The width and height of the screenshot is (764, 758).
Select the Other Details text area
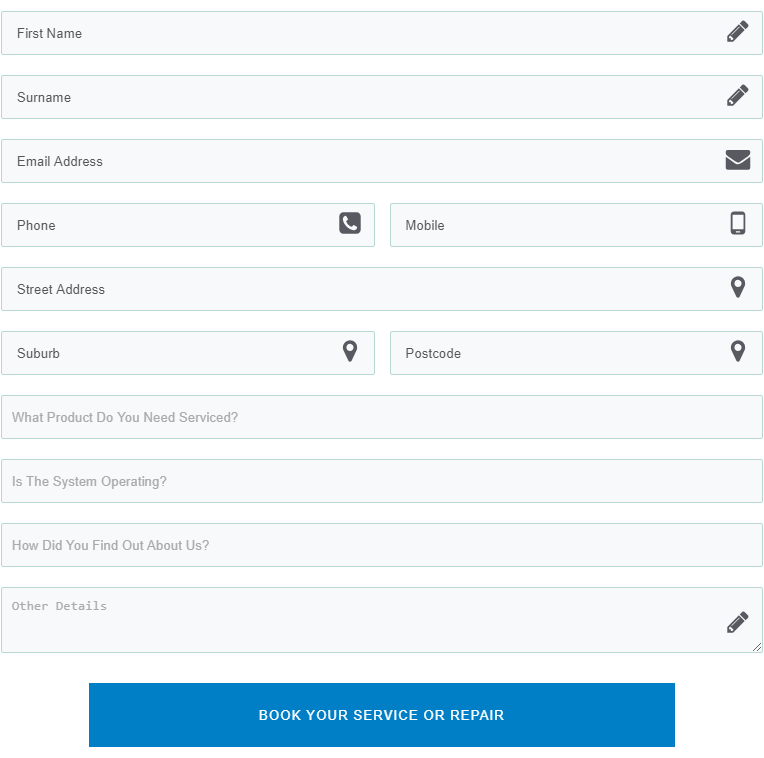click(x=382, y=620)
